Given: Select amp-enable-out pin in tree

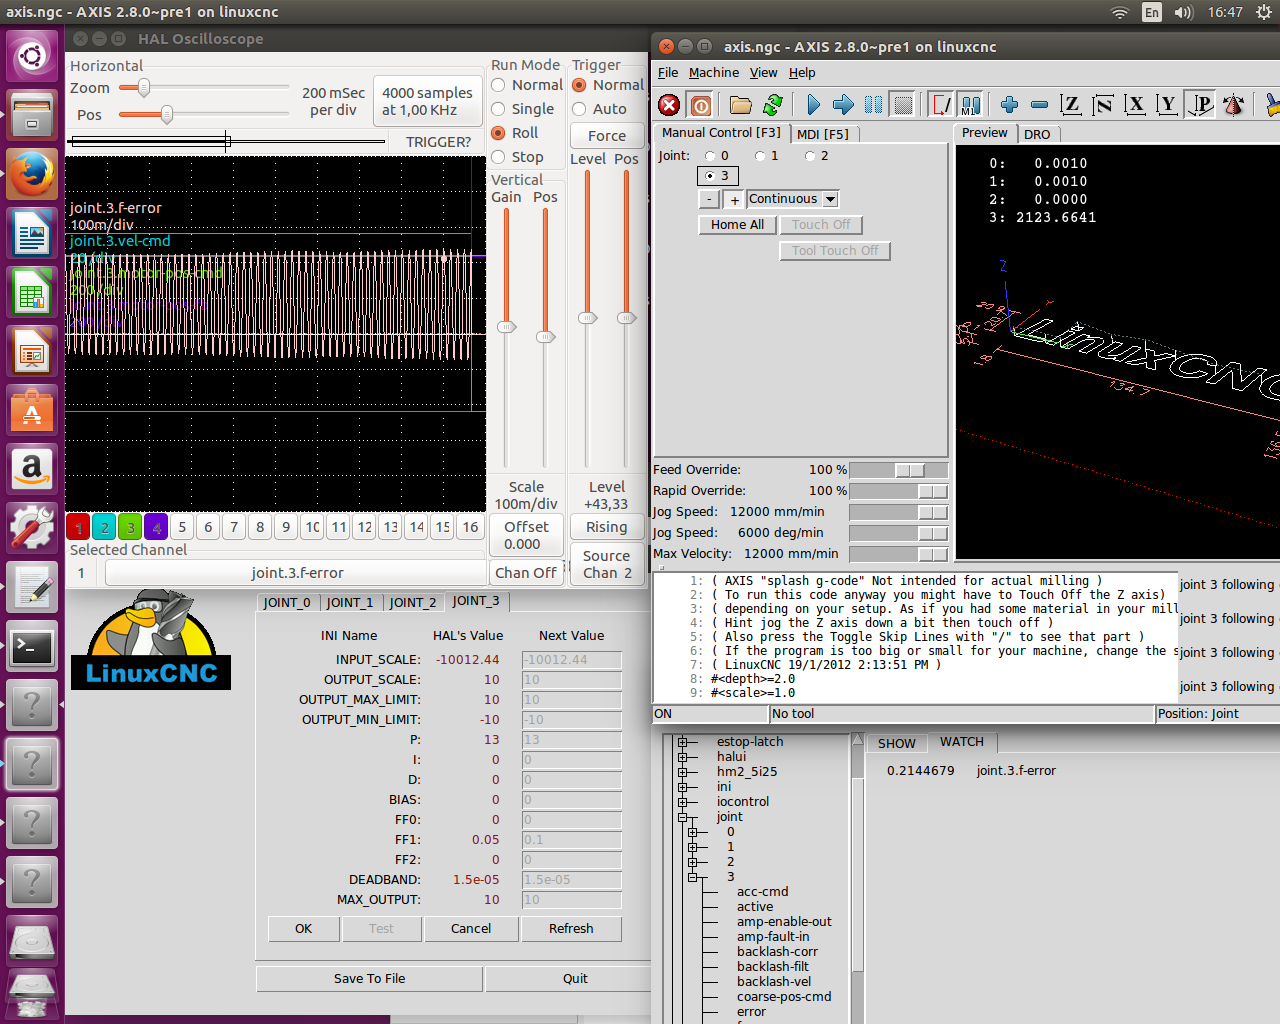Looking at the screenshot, I should 784,922.
